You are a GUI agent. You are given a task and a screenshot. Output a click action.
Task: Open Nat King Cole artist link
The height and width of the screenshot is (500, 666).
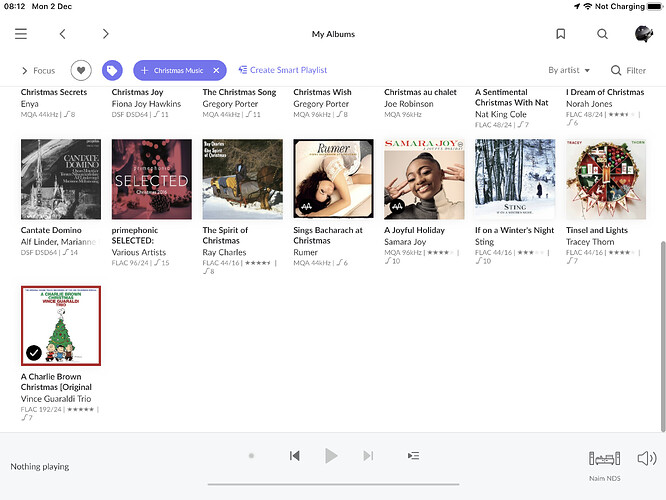pos(501,114)
